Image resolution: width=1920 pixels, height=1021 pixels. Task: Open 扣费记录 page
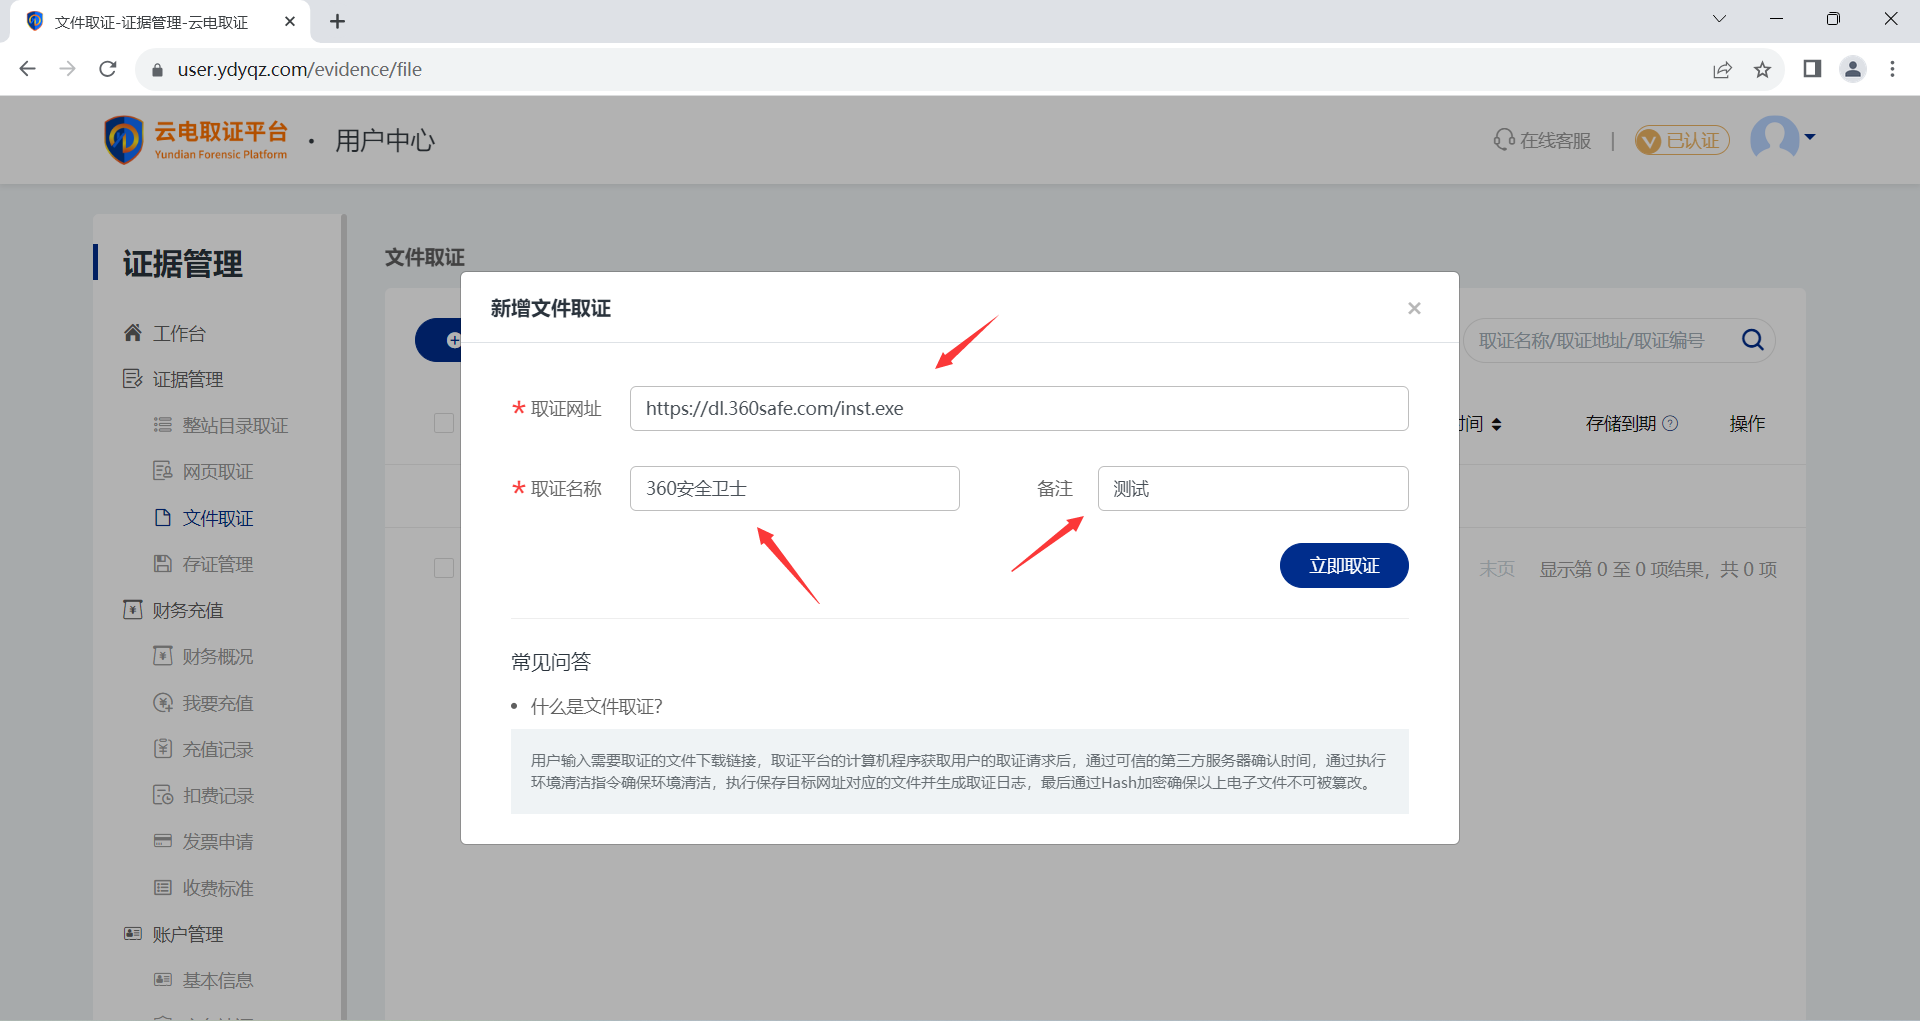pos(218,795)
